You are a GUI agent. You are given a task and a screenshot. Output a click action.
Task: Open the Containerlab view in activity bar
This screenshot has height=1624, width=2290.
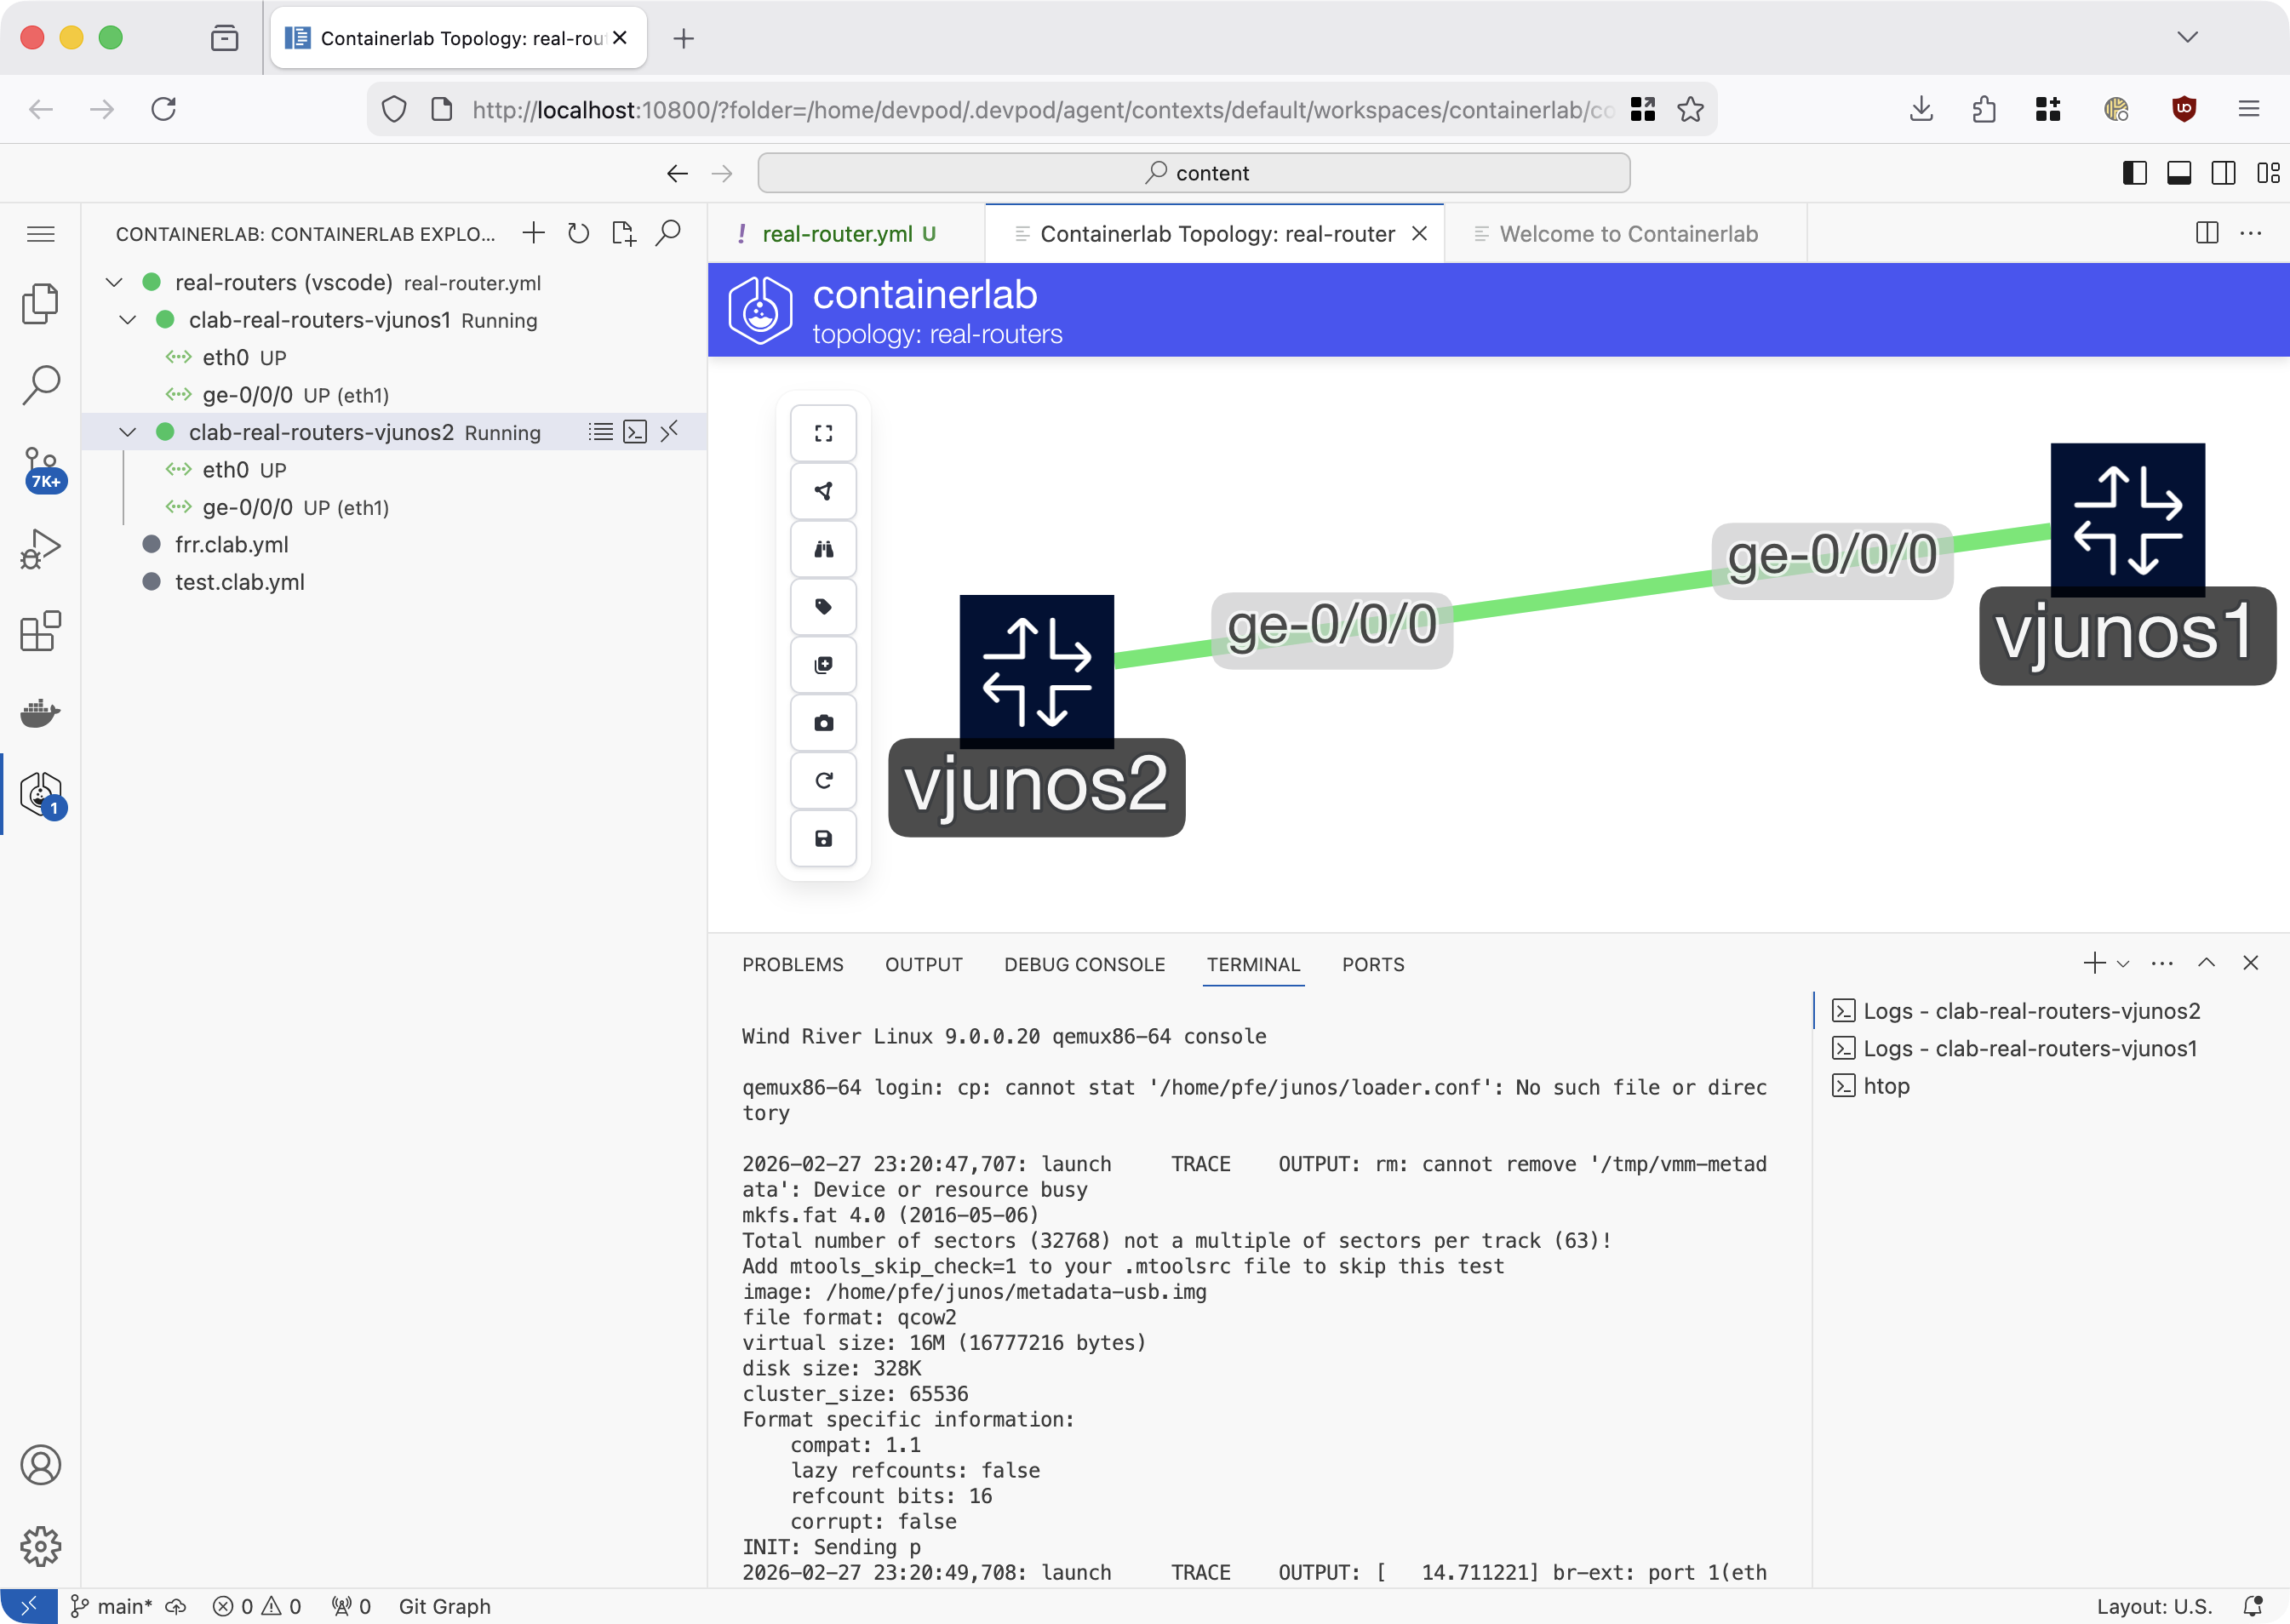(x=41, y=794)
